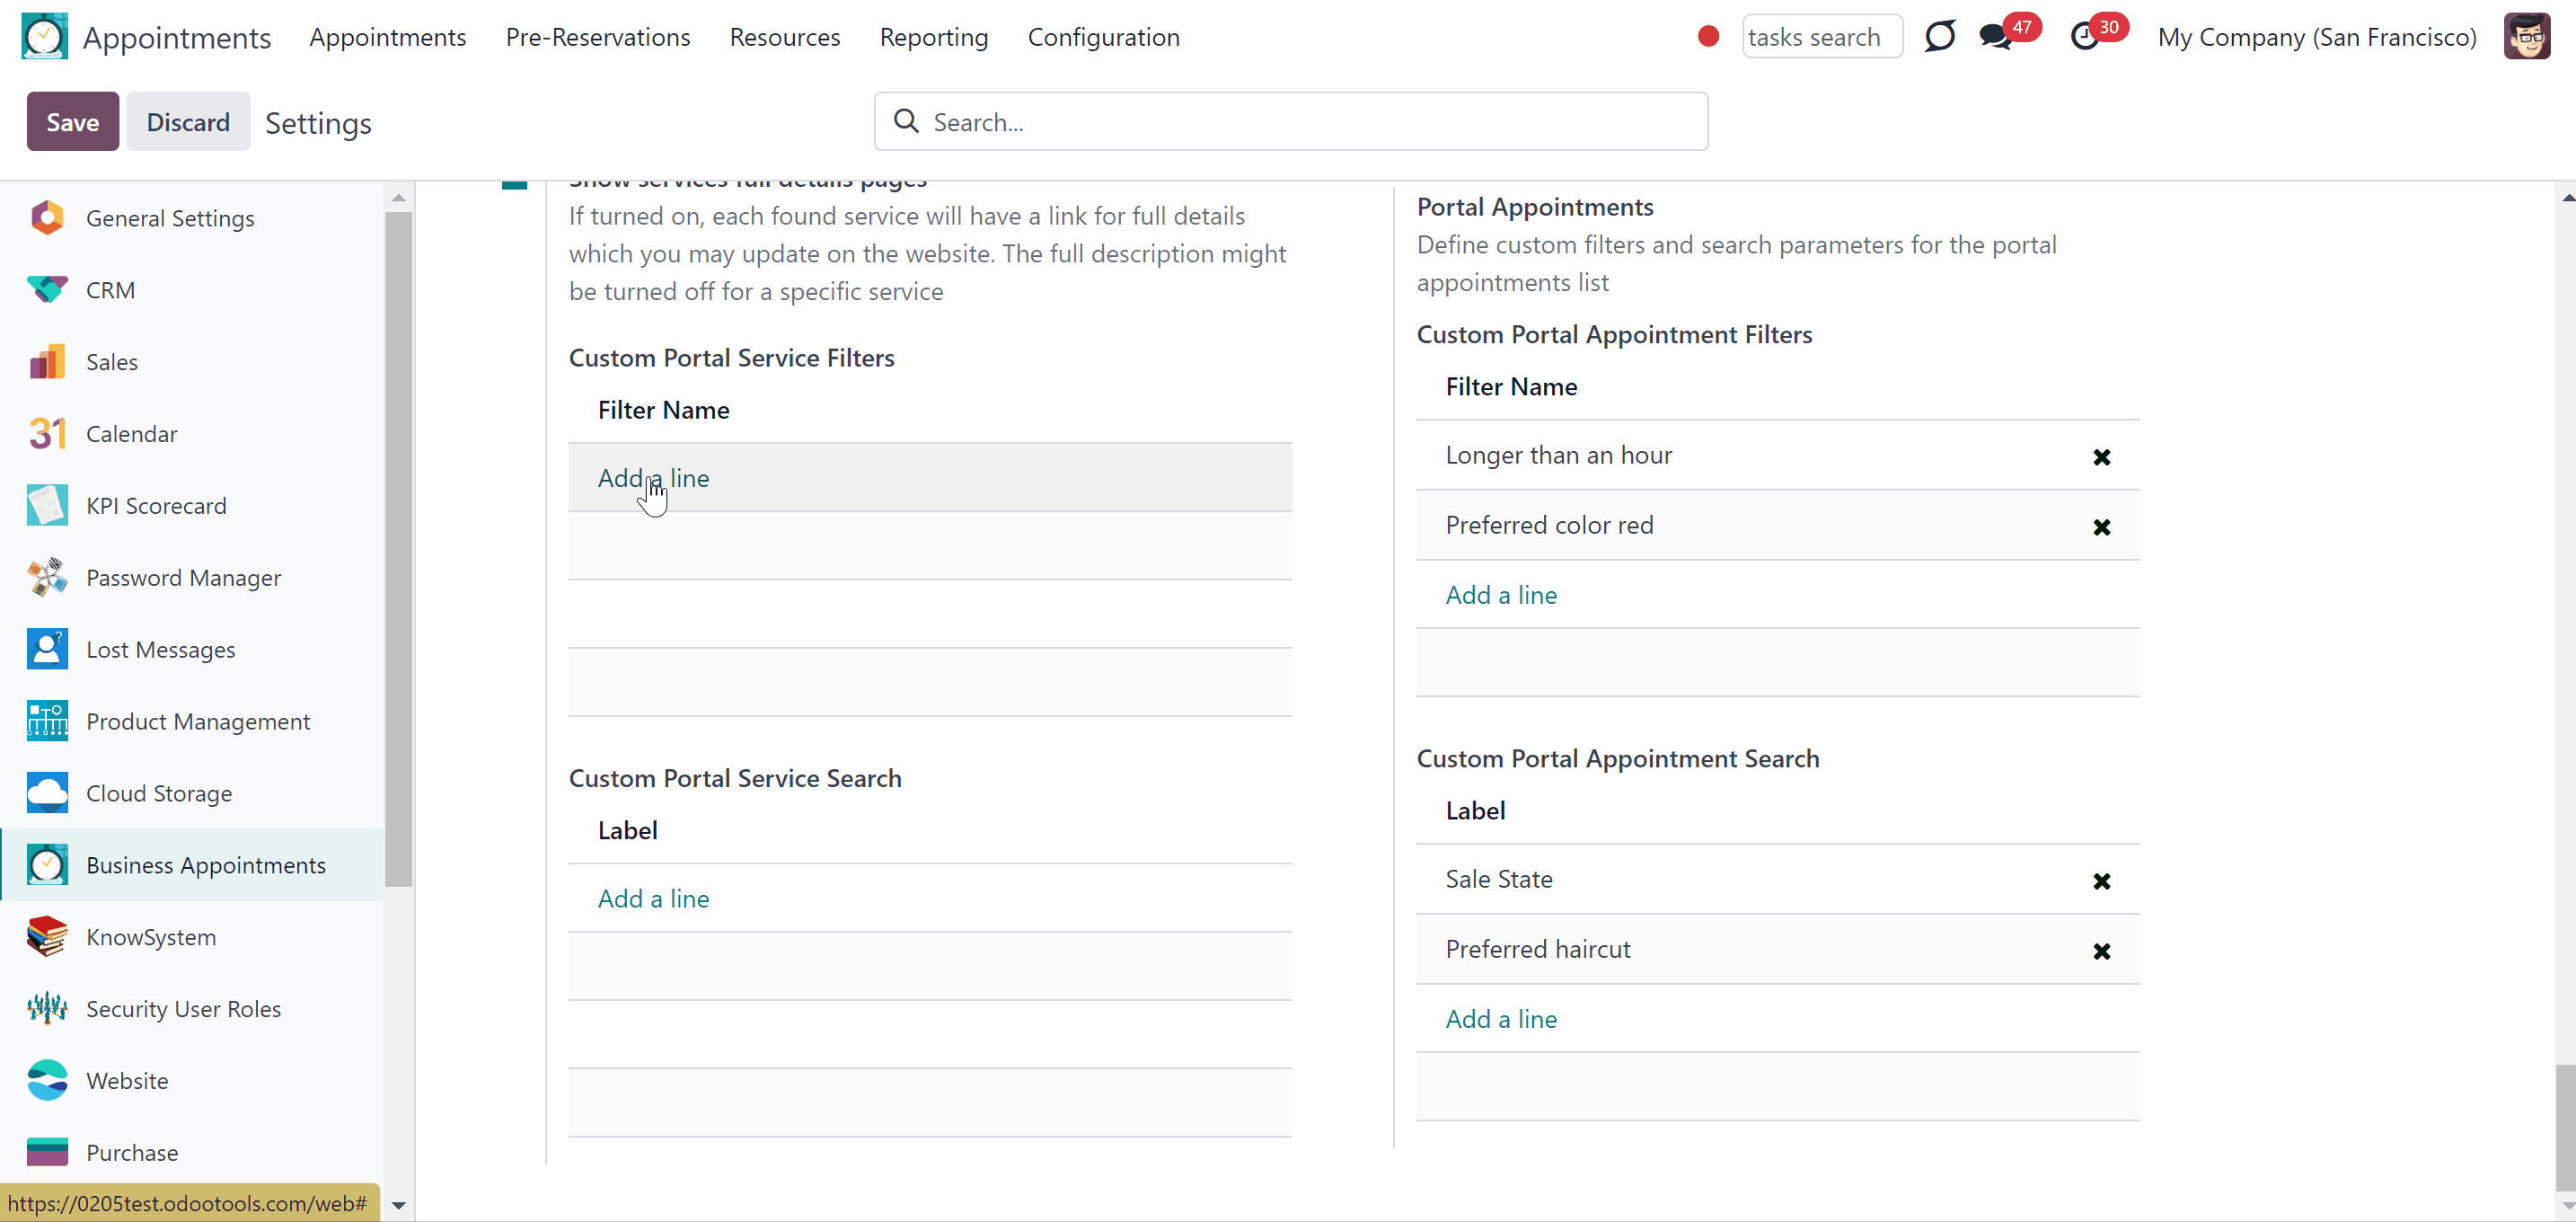2576x1222 pixels.
Task: Click the Settings breadcrumb title
Action: coord(318,123)
